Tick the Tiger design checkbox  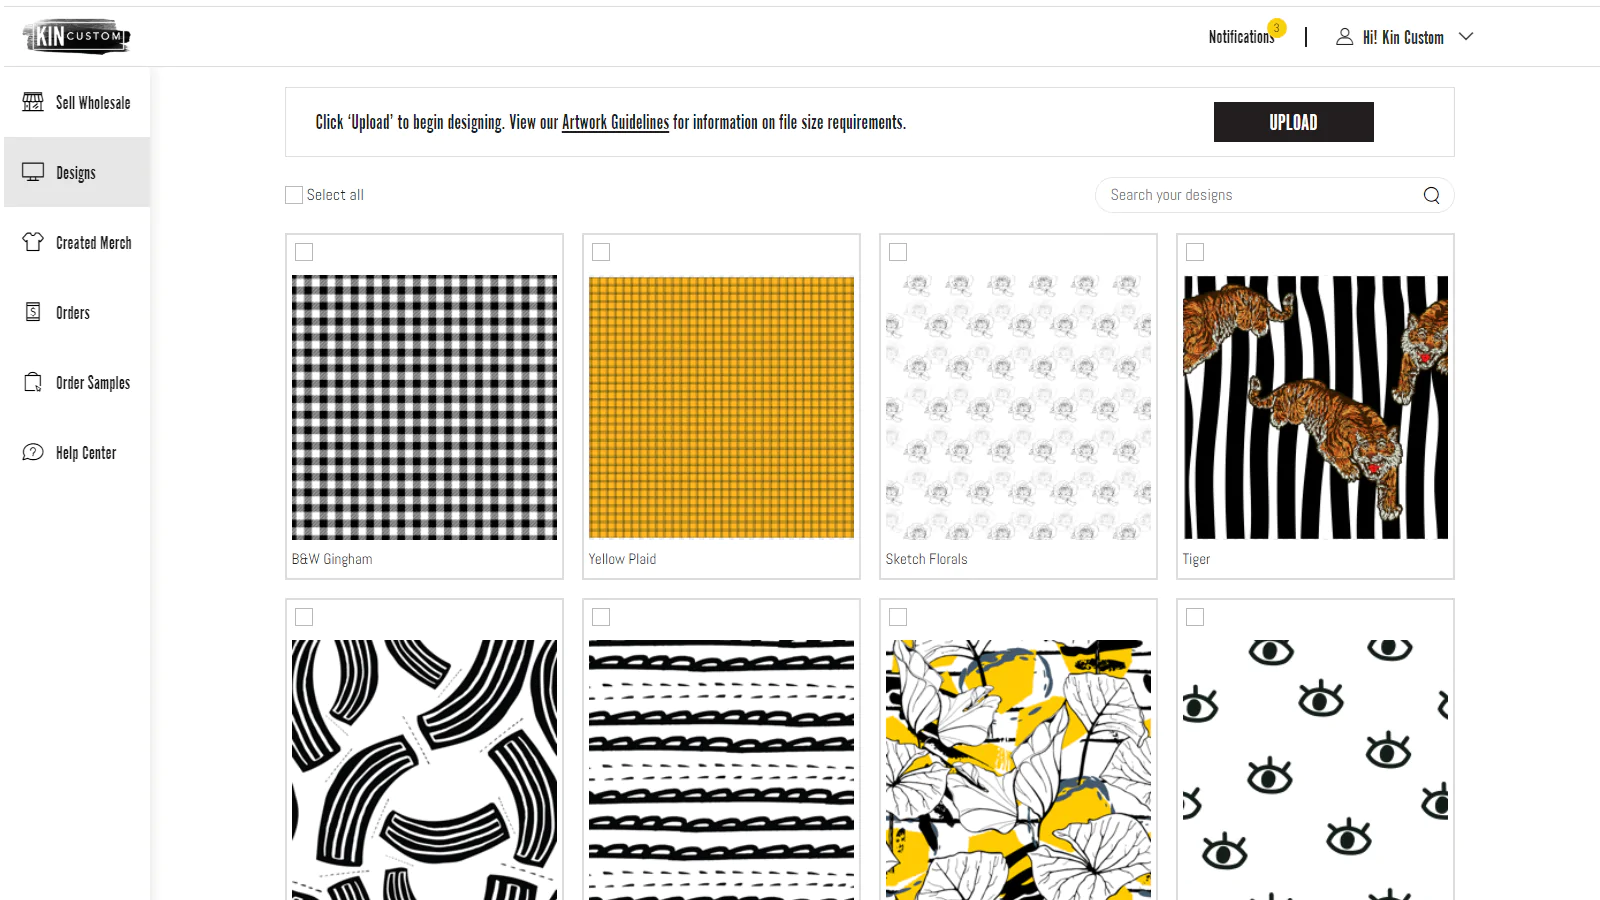click(x=1195, y=252)
